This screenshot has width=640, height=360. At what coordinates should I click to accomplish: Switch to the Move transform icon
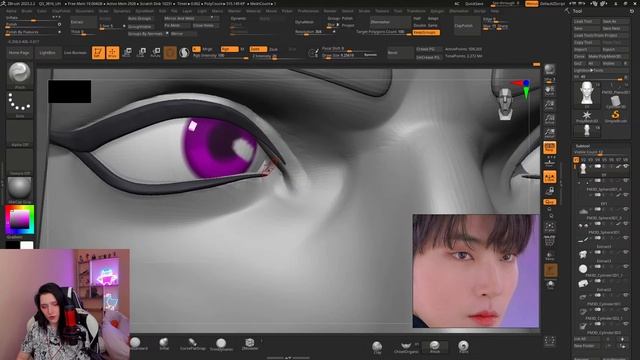[x=127, y=53]
